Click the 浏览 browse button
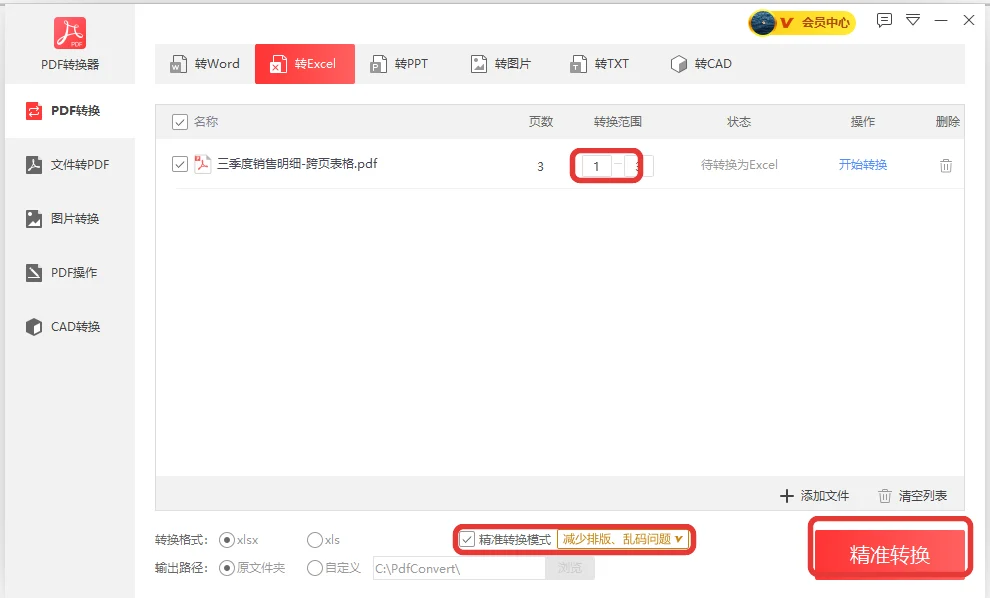Image resolution: width=990 pixels, height=598 pixels. tap(570, 568)
